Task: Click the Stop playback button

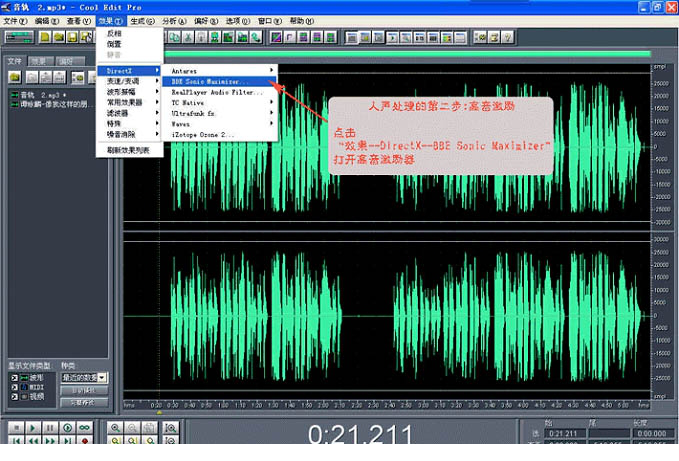Action: [16, 428]
